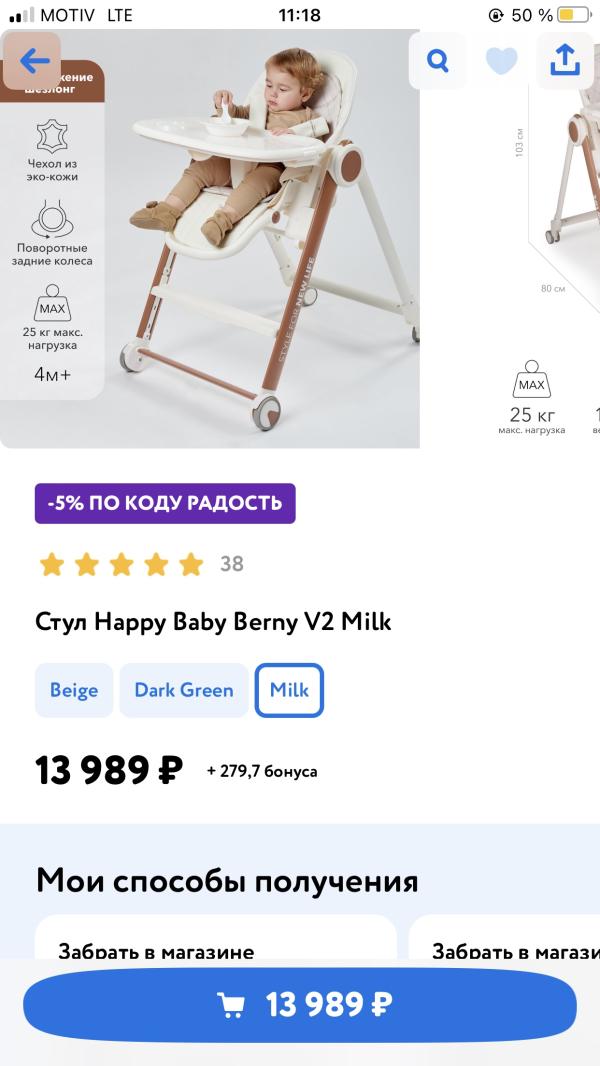The image size is (600, 1066).
Task: Tap the promo code РАДОСТЬ banner
Action: click(x=165, y=503)
